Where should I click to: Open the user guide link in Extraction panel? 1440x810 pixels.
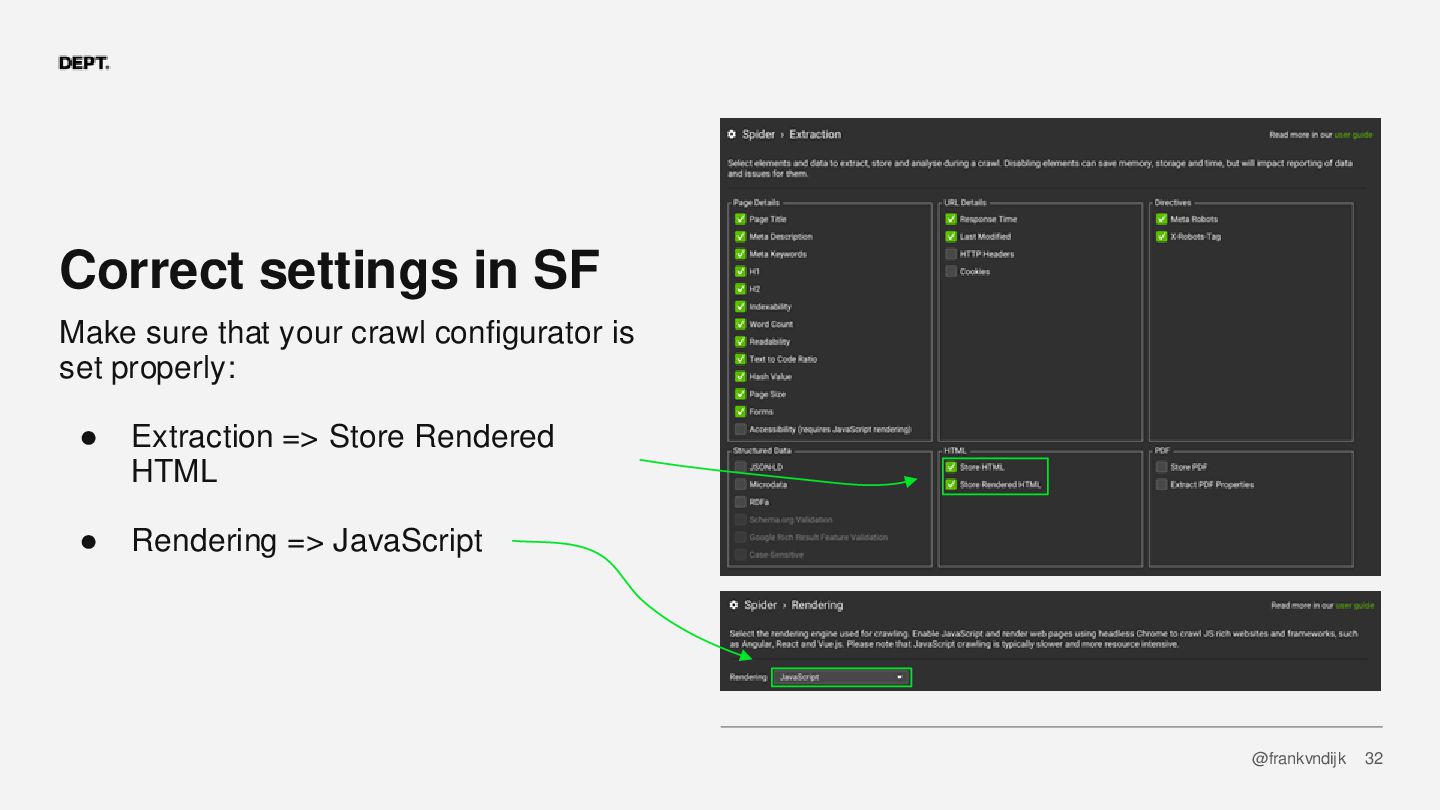click(x=1353, y=135)
